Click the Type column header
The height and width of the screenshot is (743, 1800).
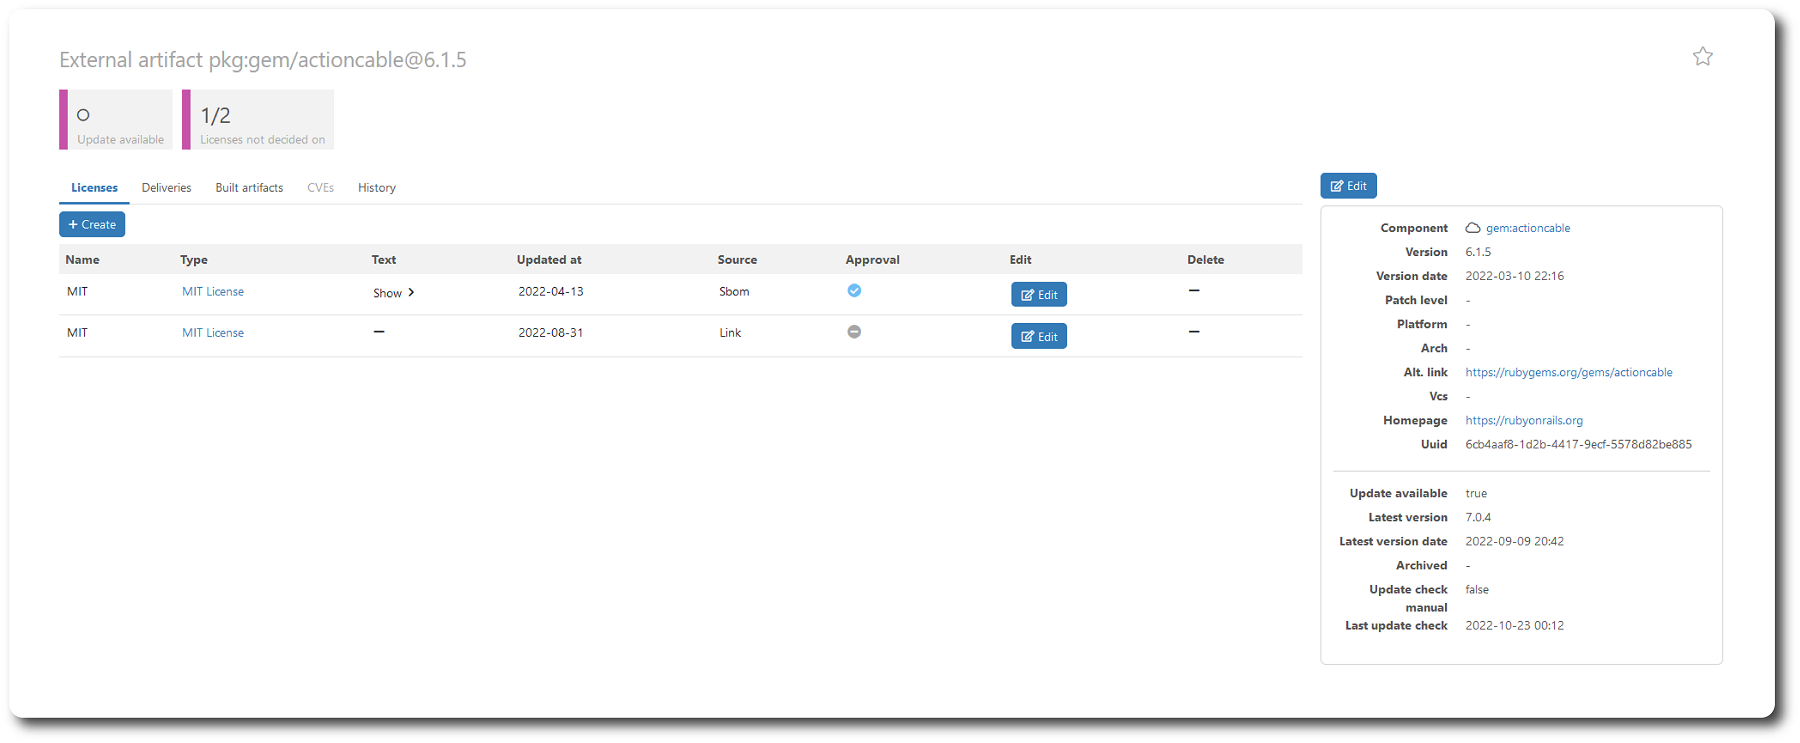(x=194, y=260)
